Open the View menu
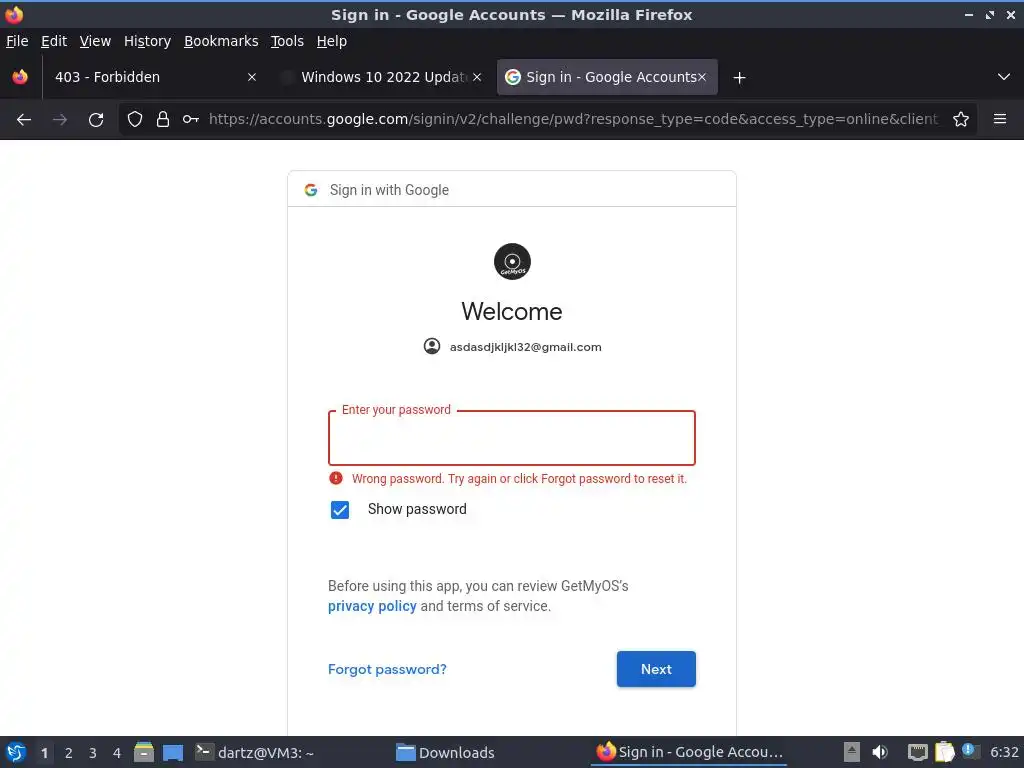Image resolution: width=1024 pixels, height=768 pixels. point(95,41)
